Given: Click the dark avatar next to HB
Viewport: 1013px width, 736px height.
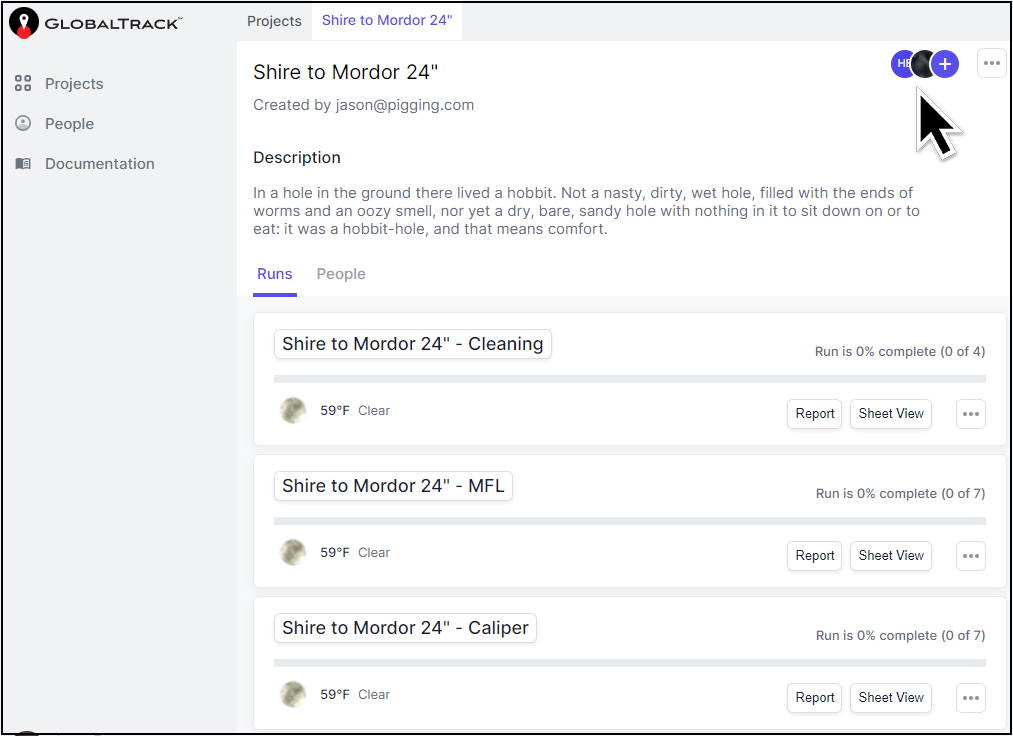Looking at the screenshot, I should coord(924,63).
